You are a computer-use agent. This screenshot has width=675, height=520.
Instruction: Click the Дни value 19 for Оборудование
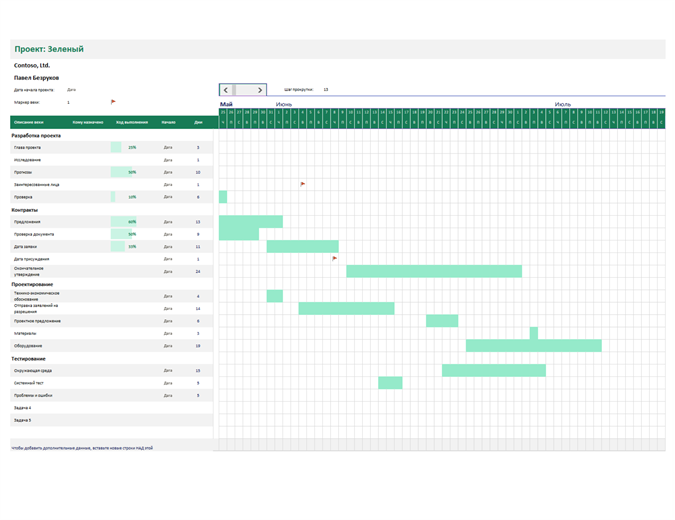(198, 346)
